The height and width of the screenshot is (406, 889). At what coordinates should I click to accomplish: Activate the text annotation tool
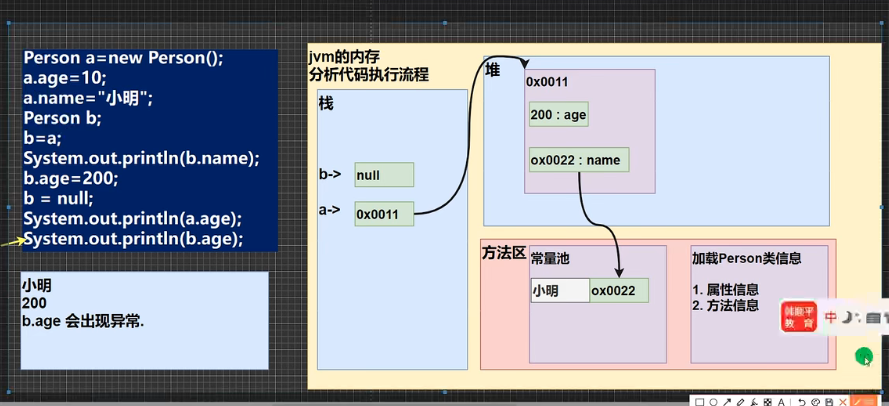pyautogui.click(x=781, y=402)
